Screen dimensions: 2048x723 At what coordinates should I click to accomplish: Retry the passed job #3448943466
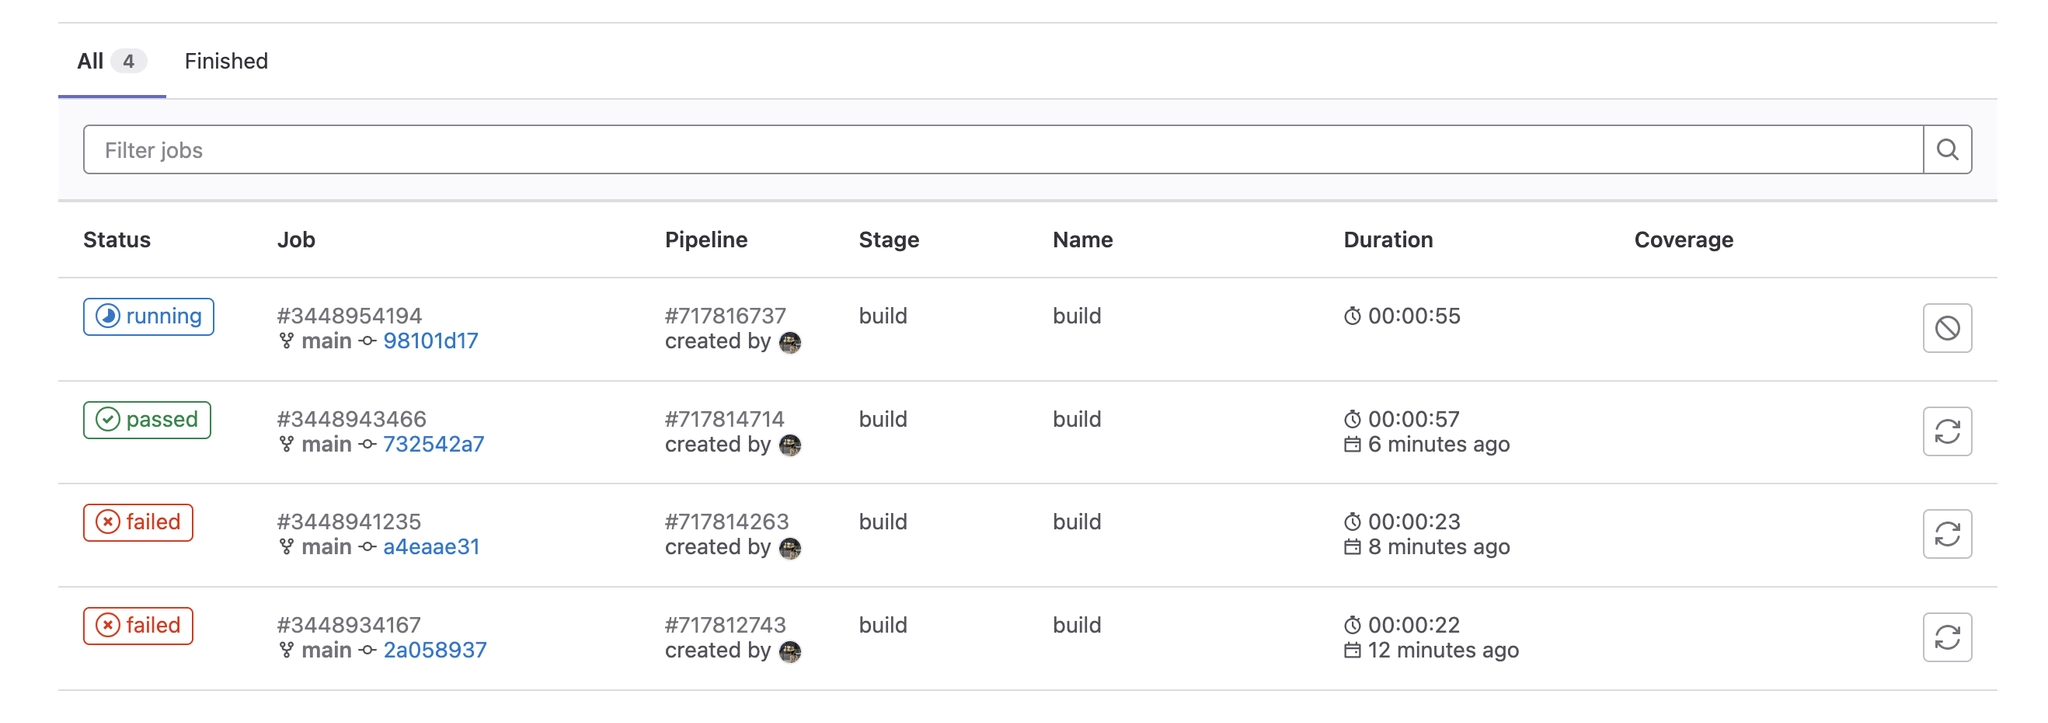pos(1947,432)
